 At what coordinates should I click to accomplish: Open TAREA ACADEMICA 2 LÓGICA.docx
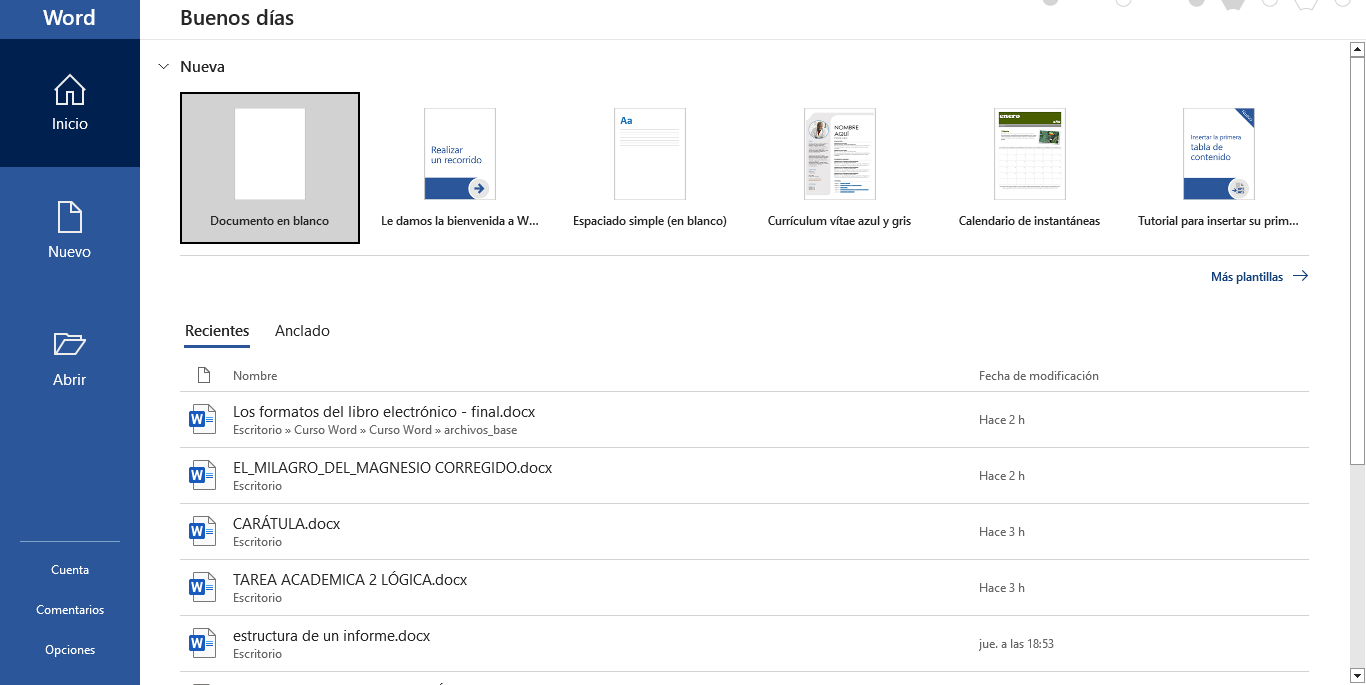pyautogui.click(x=744, y=588)
